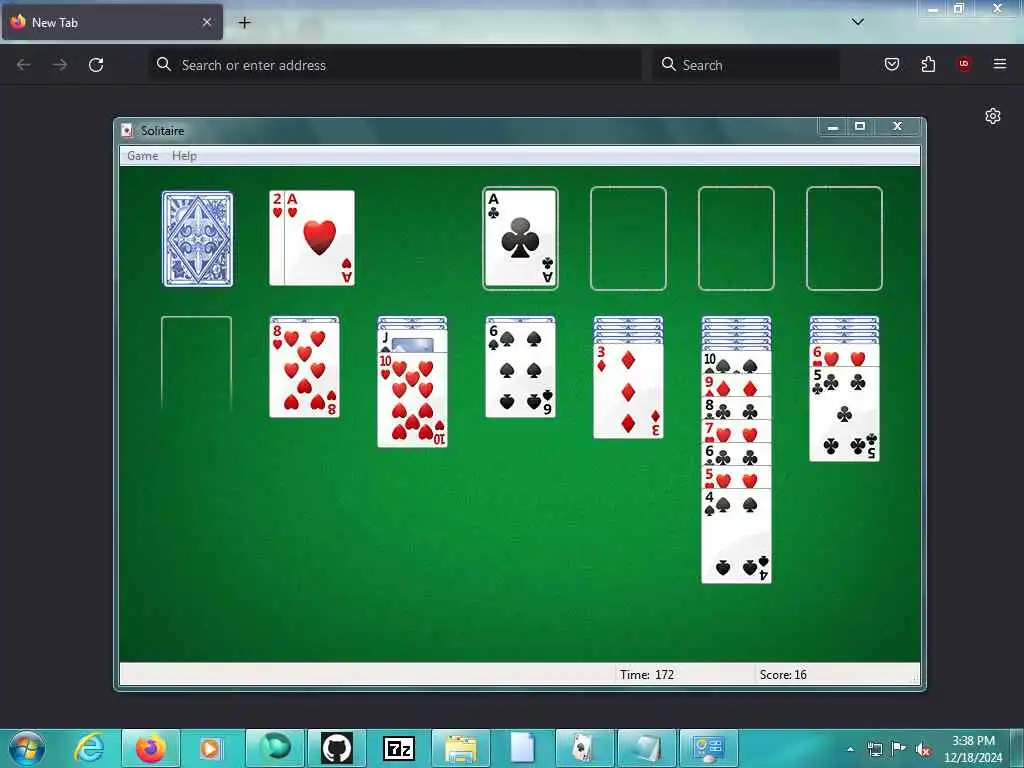Launch Internet Explorer from the taskbar

(89, 748)
